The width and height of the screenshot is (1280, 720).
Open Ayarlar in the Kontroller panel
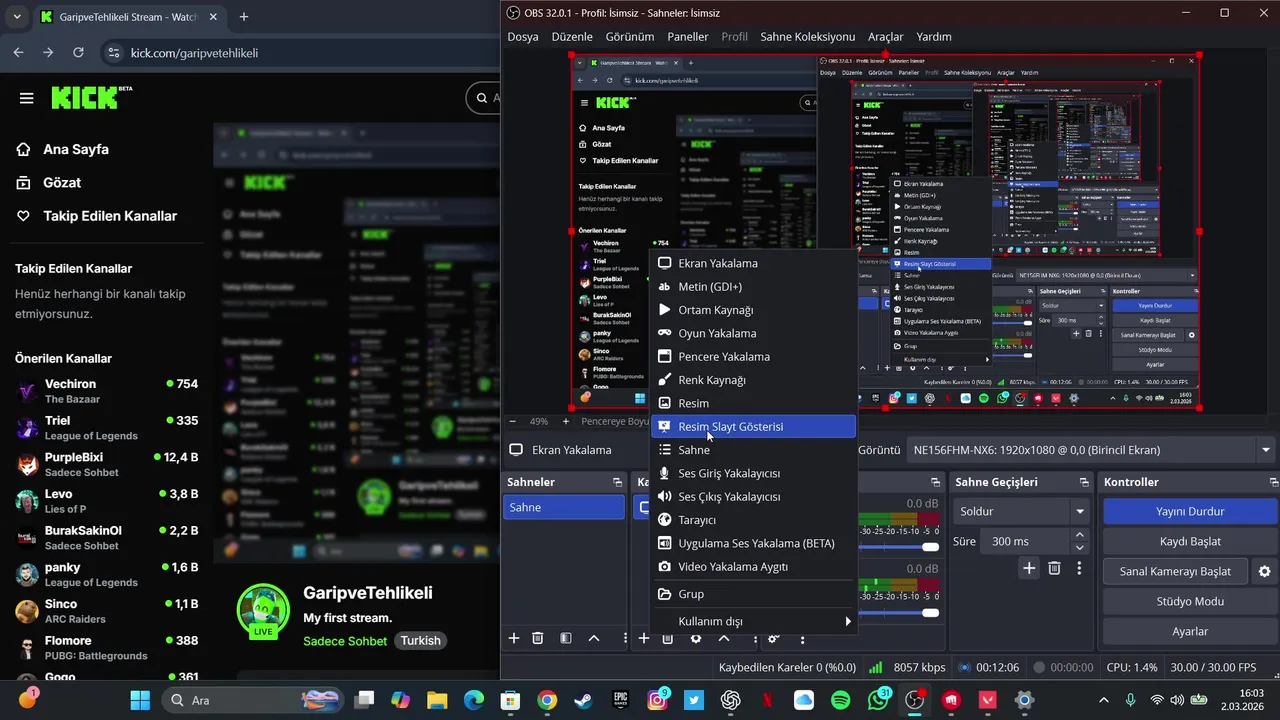click(x=1190, y=631)
